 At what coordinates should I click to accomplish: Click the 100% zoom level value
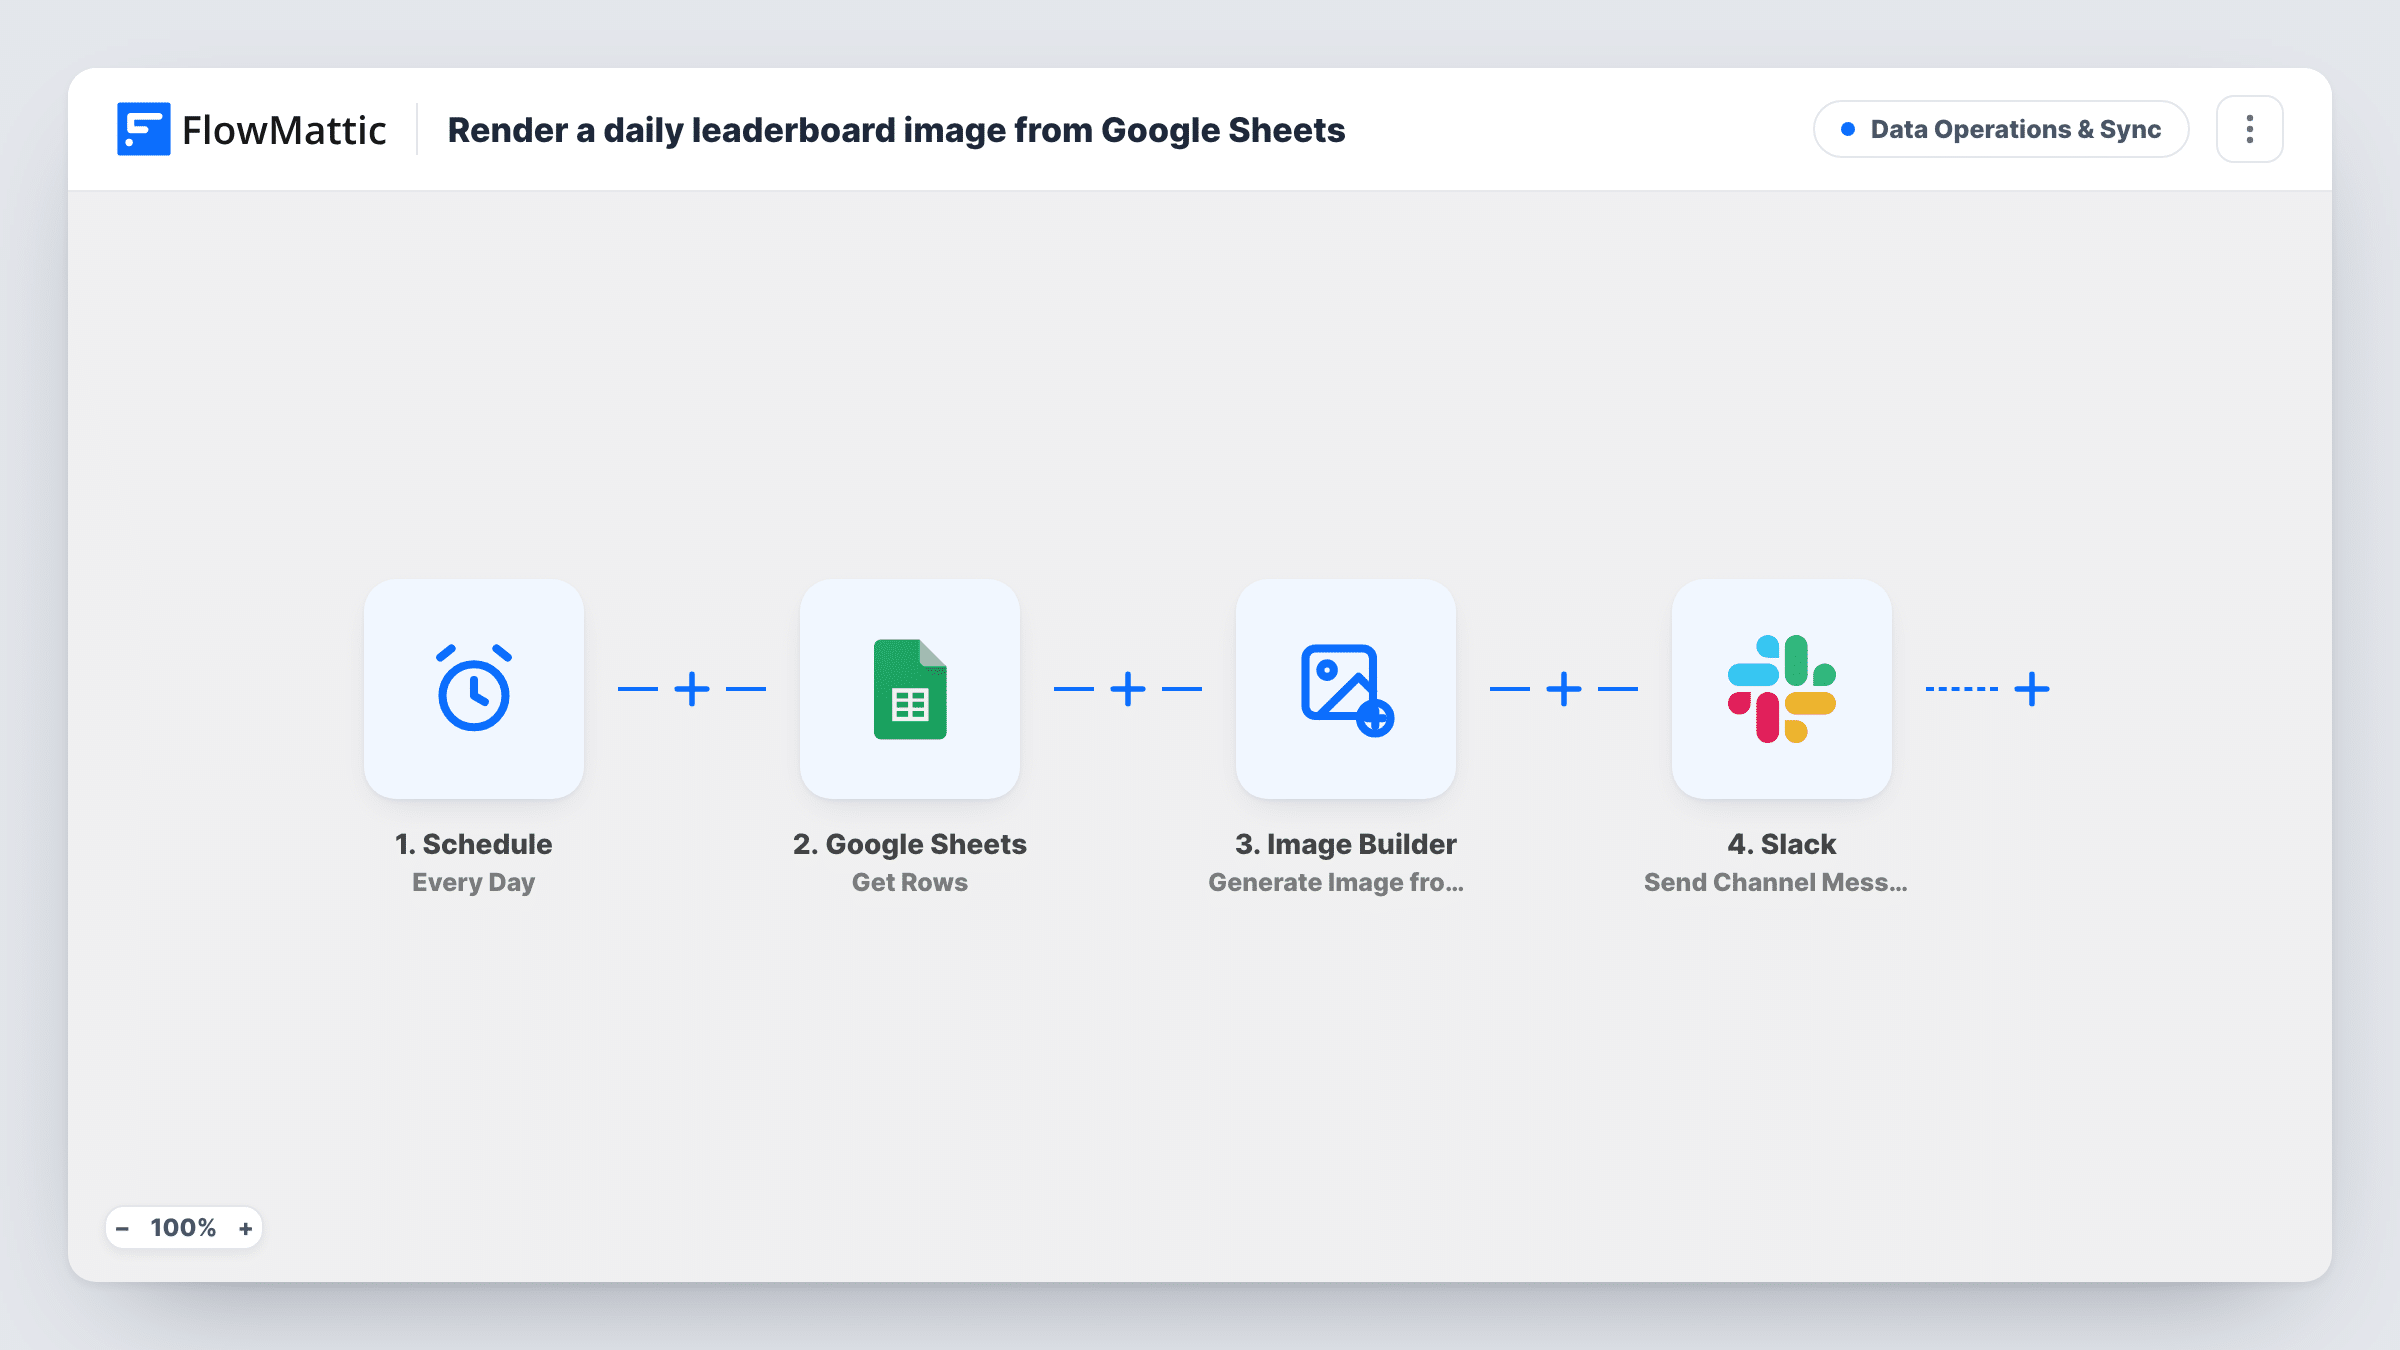click(183, 1228)
